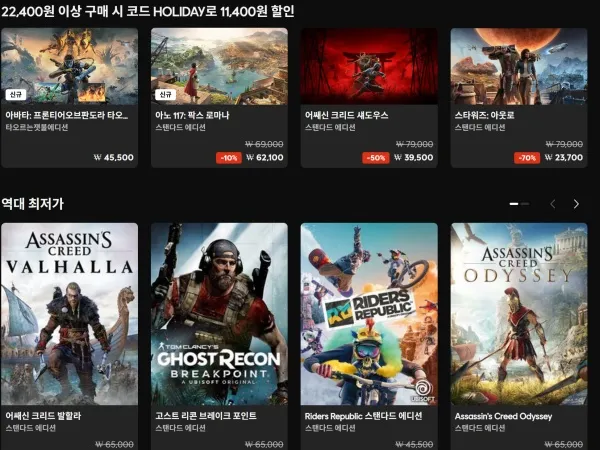Open the Assassin's Creed Valhalla cover
This screenshot has width=600, height=450.
pos(69,314)
